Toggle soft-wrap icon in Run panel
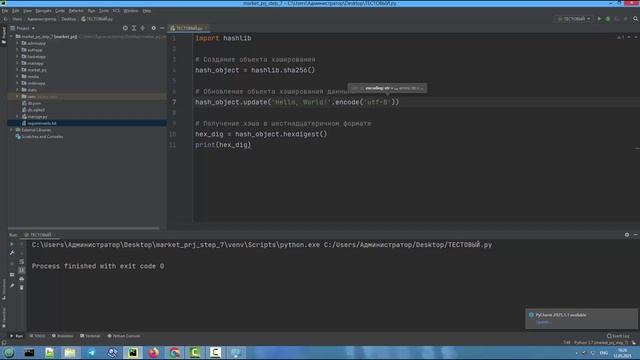The image size is (640, 360). [22, 262]
